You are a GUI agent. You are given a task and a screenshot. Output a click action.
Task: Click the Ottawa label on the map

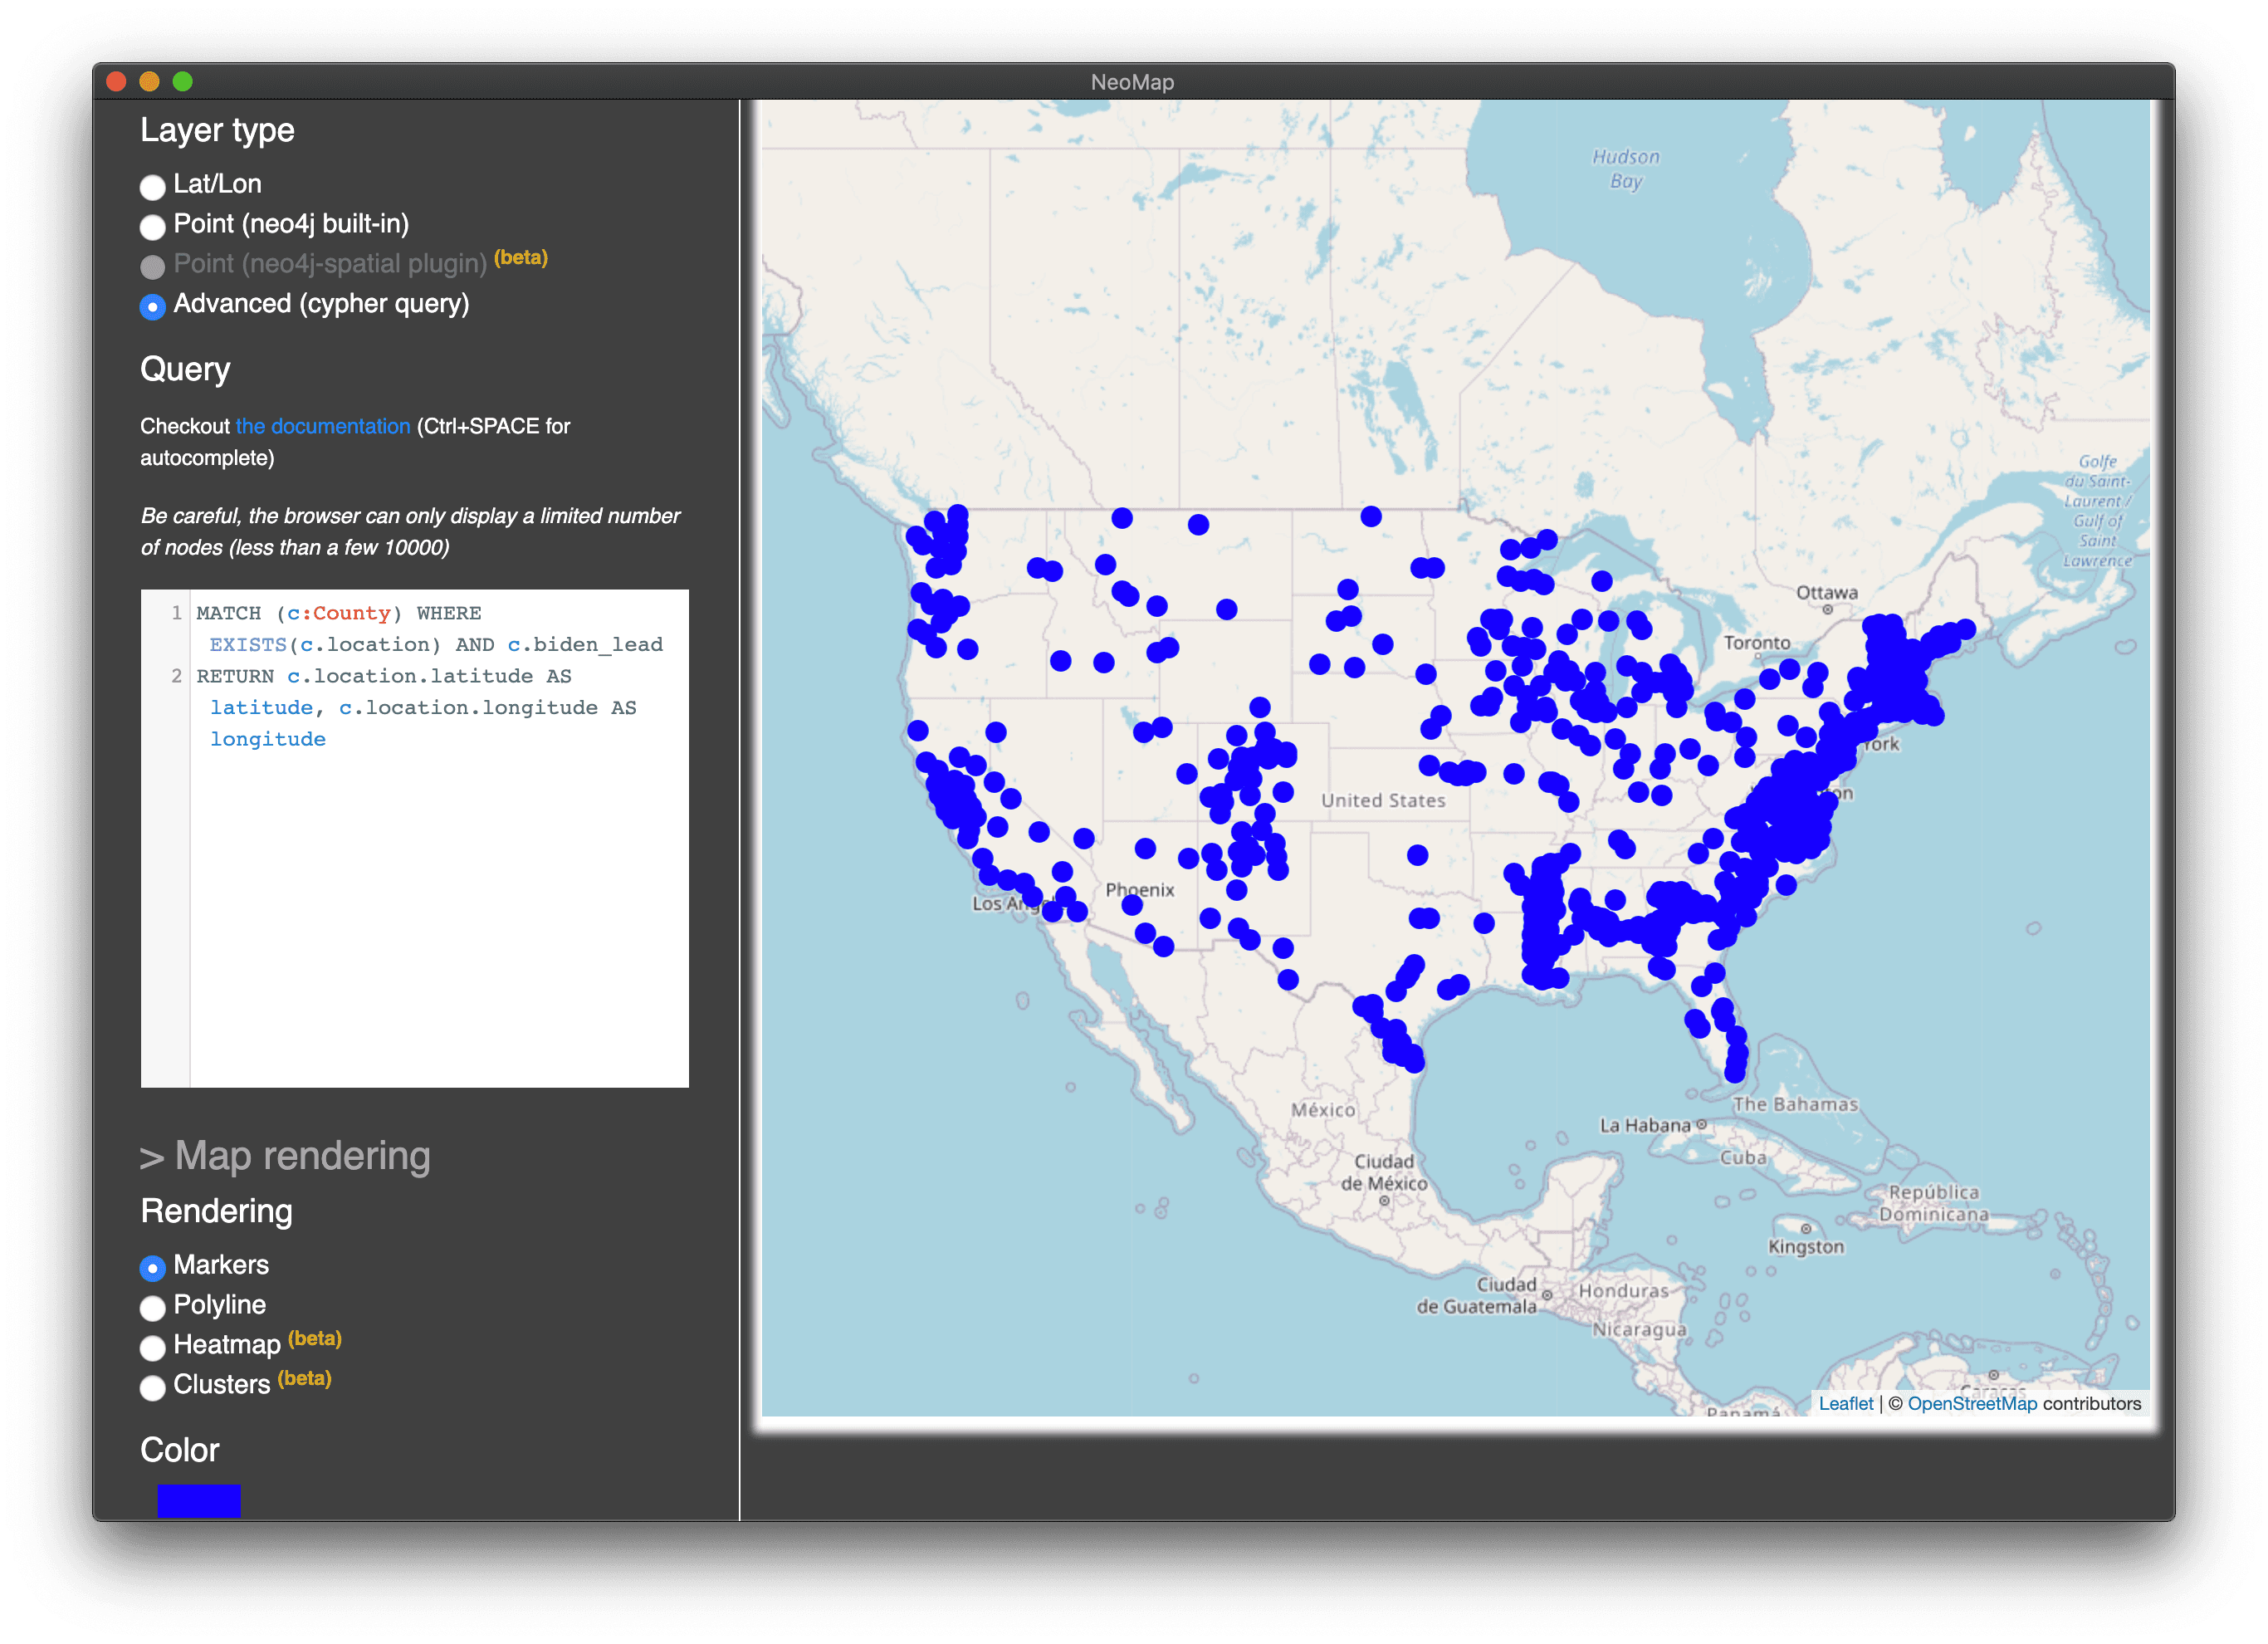(1826, 592)
